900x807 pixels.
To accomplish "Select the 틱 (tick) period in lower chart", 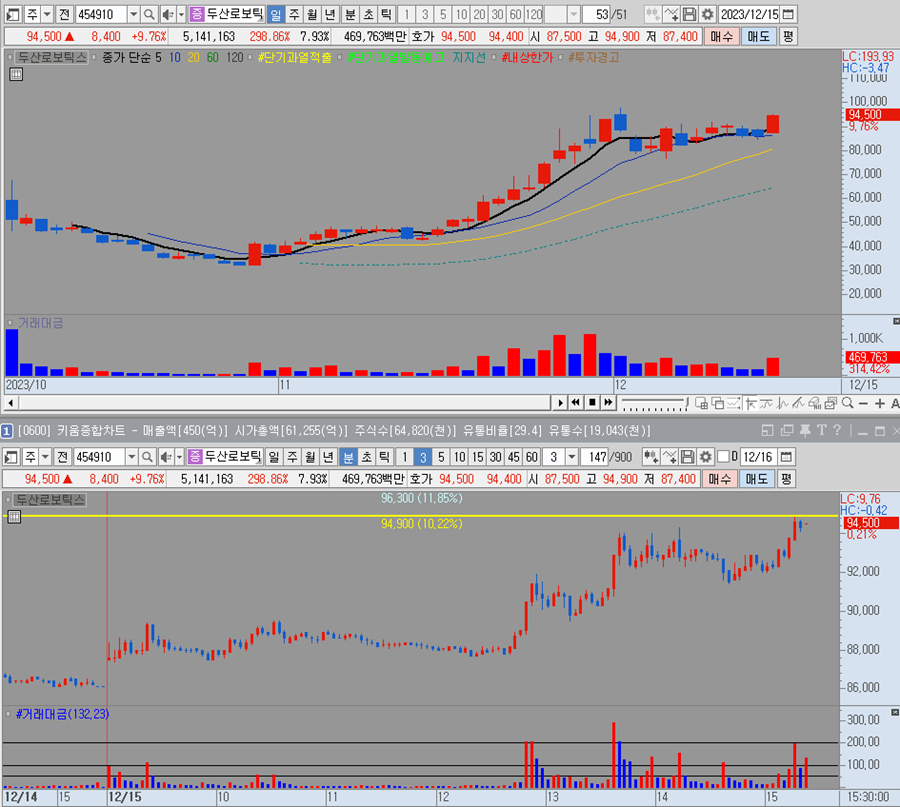I will tap(385, 457).
